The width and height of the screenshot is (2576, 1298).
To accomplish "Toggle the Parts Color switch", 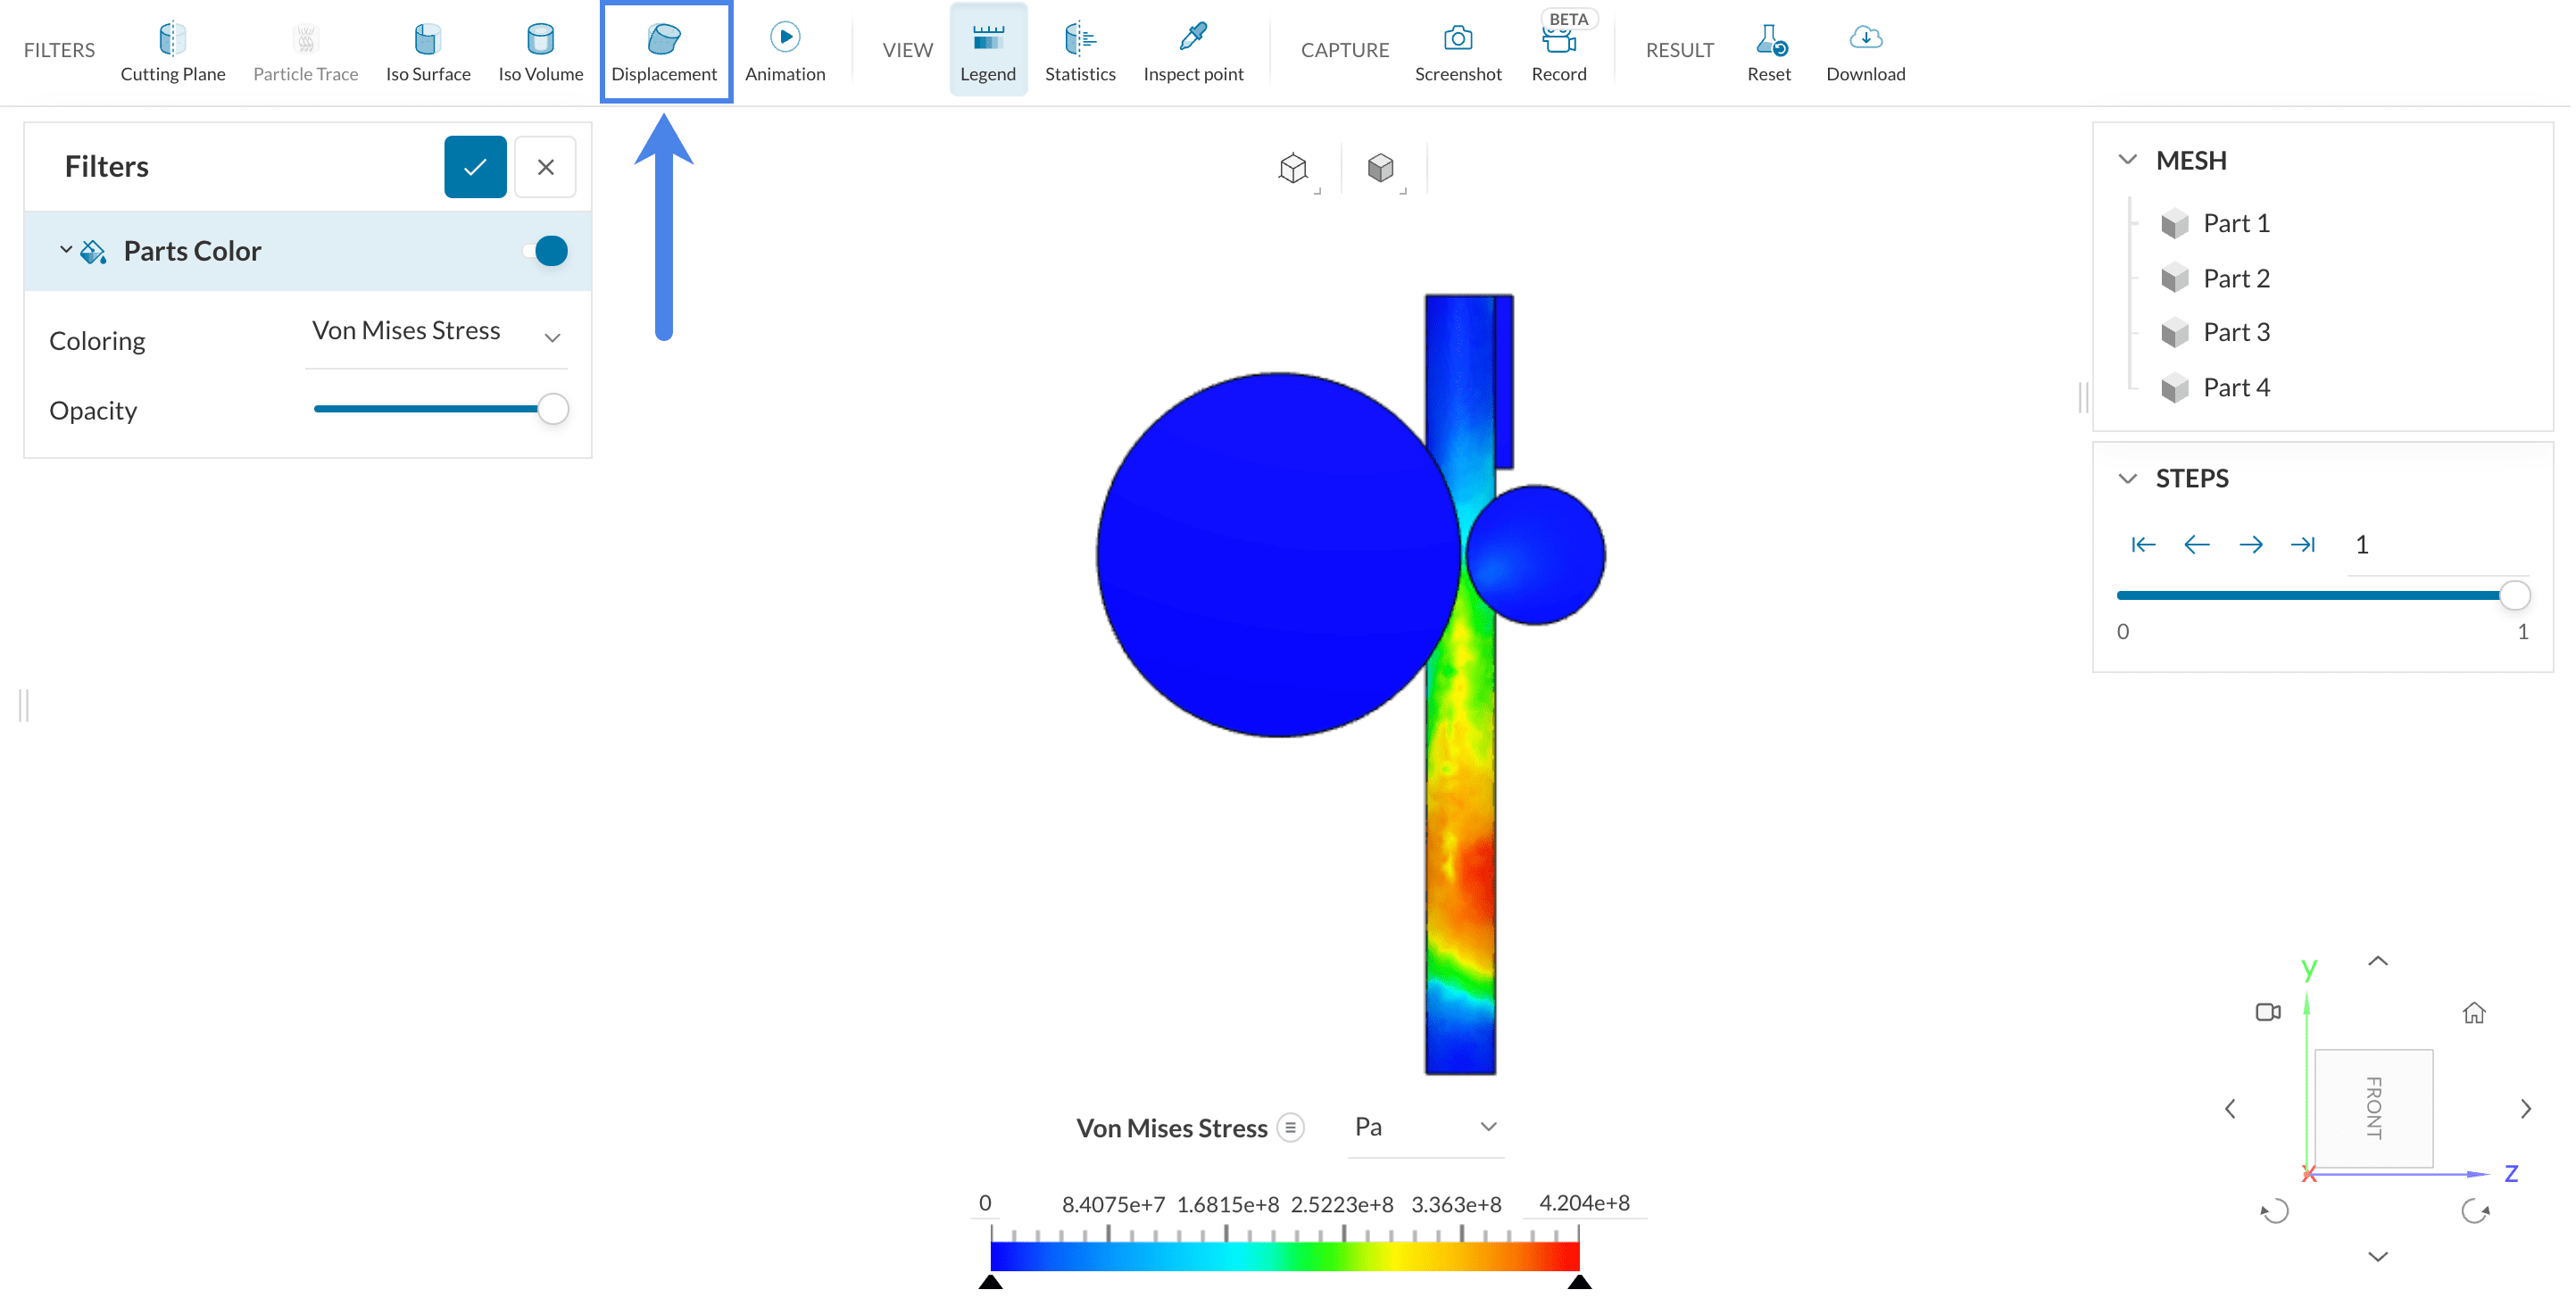I will (546, 251).
